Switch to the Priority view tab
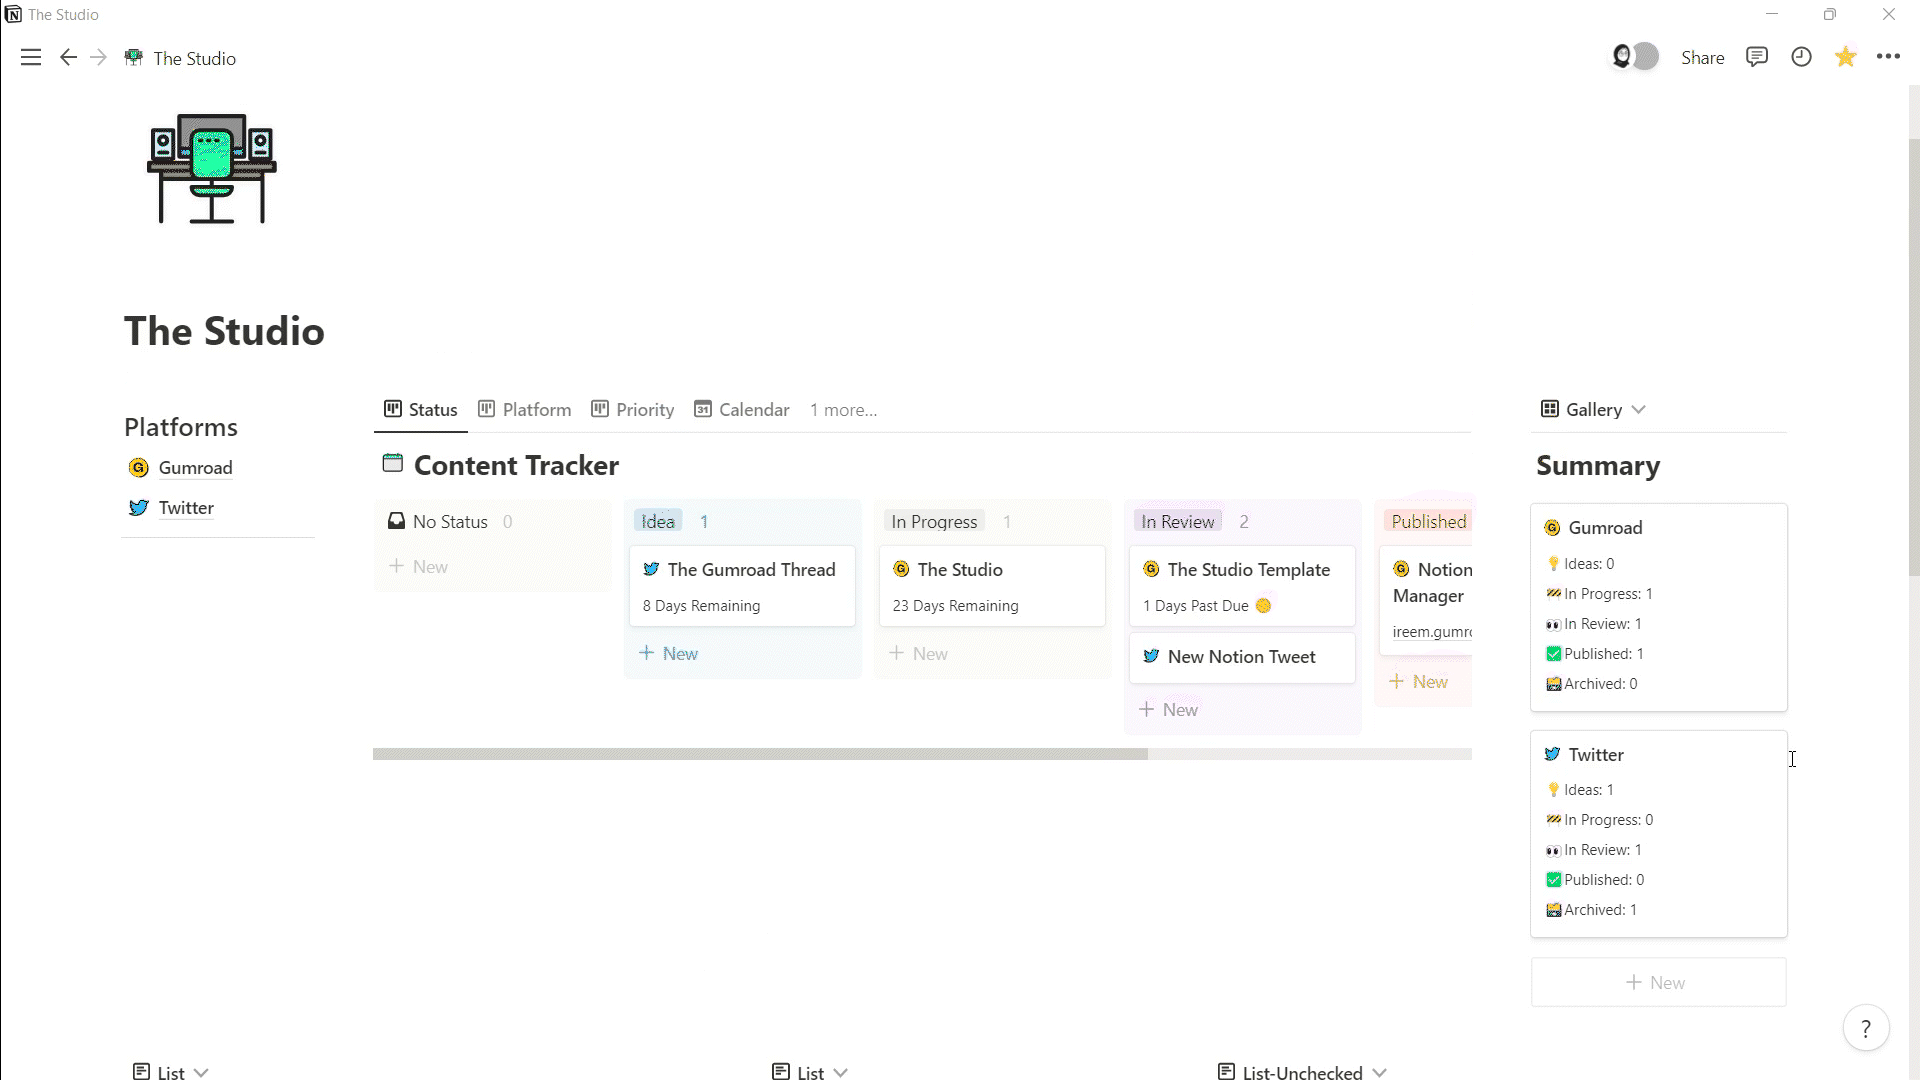Viewport: 1920px width, 1080px height. [x=633, y=410]
